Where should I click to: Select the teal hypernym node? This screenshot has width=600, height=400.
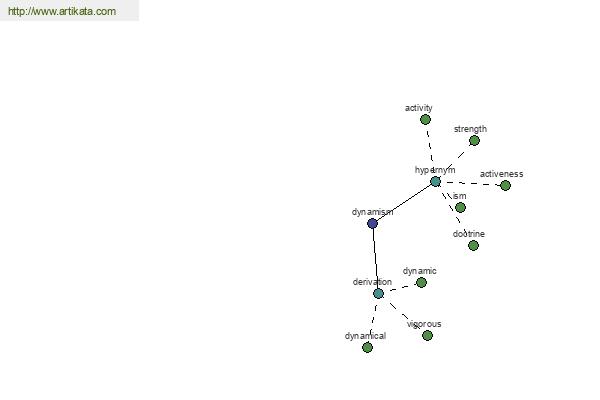pyautogui.click(x=435, y=181)
